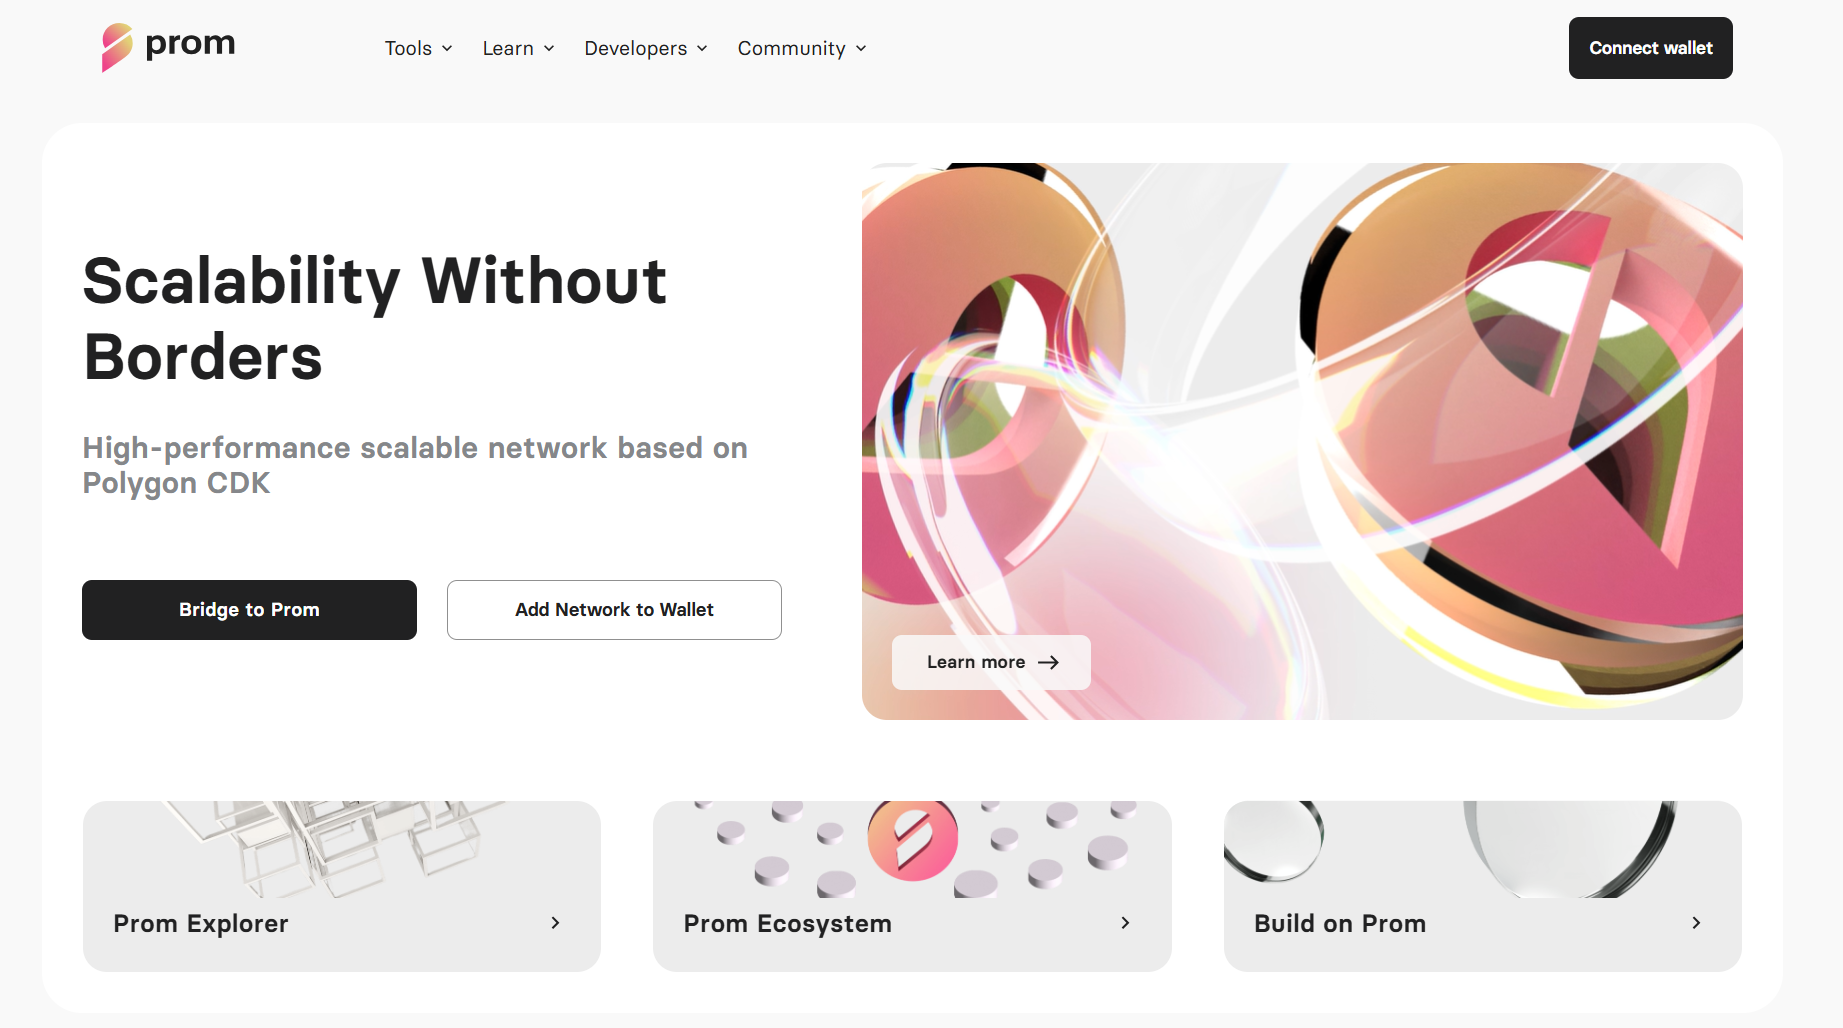Expand the Developers dropdown chevron
The image size is (1843, 1028).
coord(702,48)
